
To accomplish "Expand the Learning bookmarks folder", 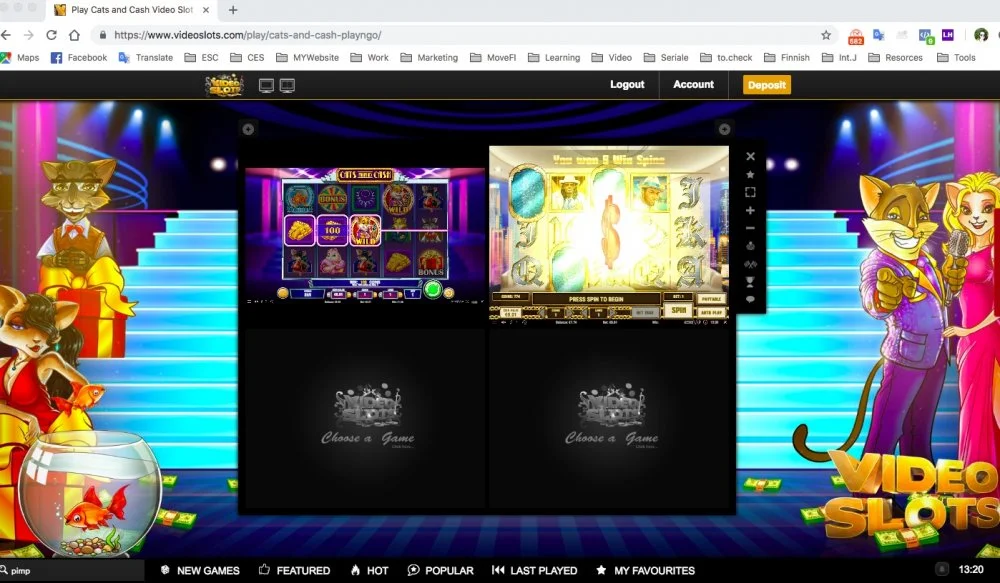I will 554,57.
